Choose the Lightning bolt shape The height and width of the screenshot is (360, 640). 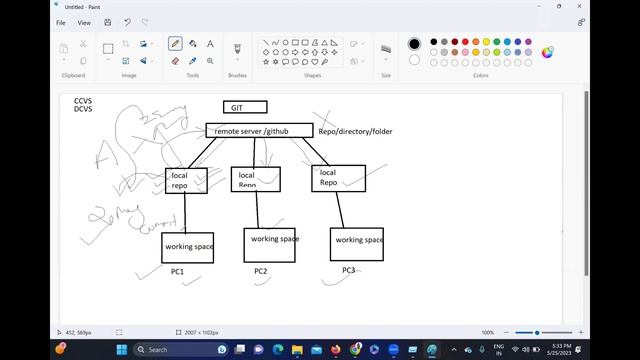click(x=324, y=62)
